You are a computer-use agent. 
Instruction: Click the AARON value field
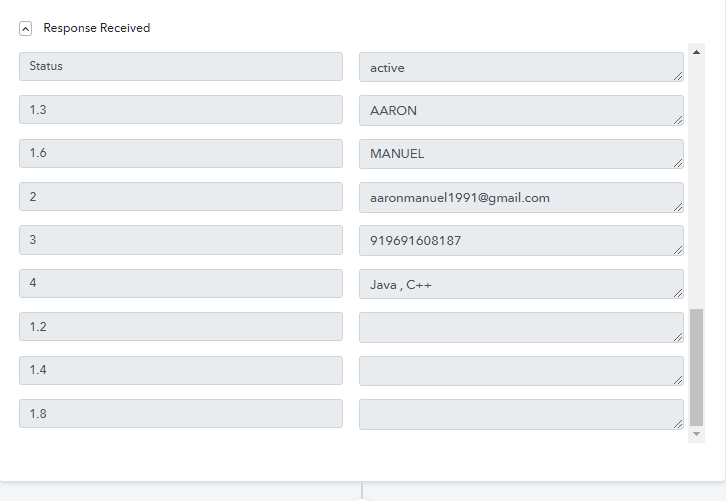(x=520, y=110)
